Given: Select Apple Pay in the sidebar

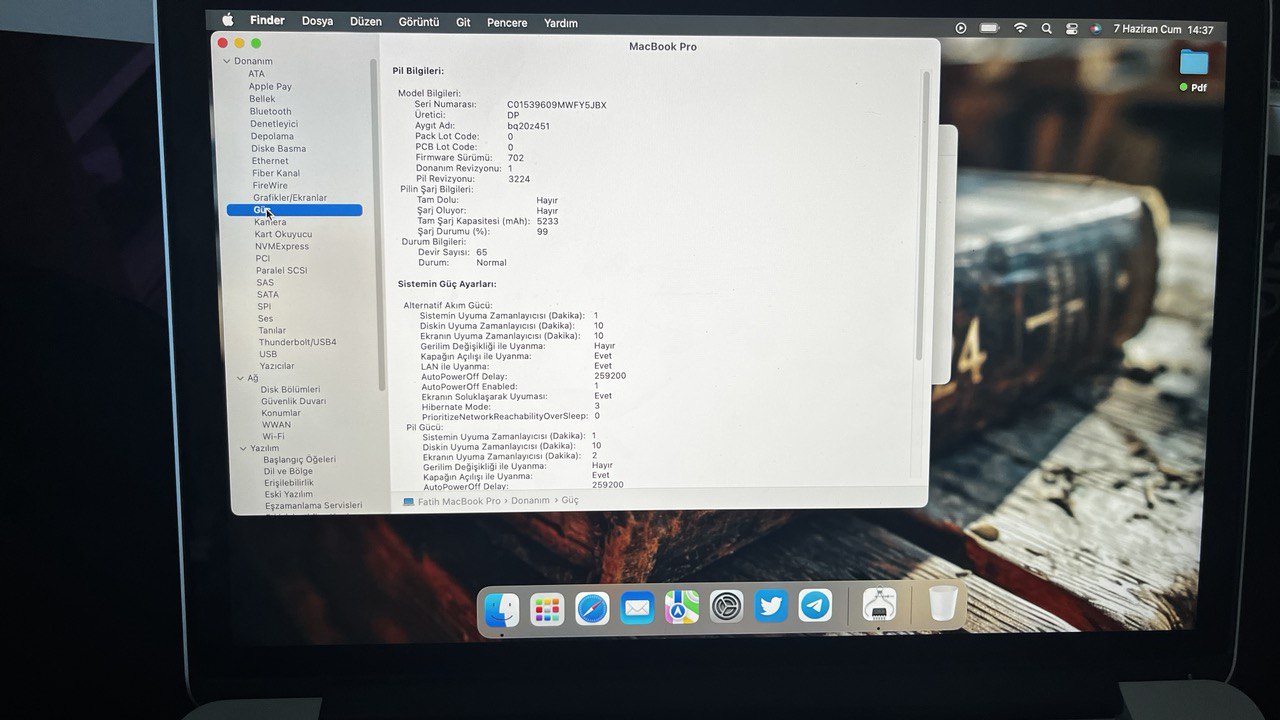Looking at the screenshot, I should pos(270,87).
